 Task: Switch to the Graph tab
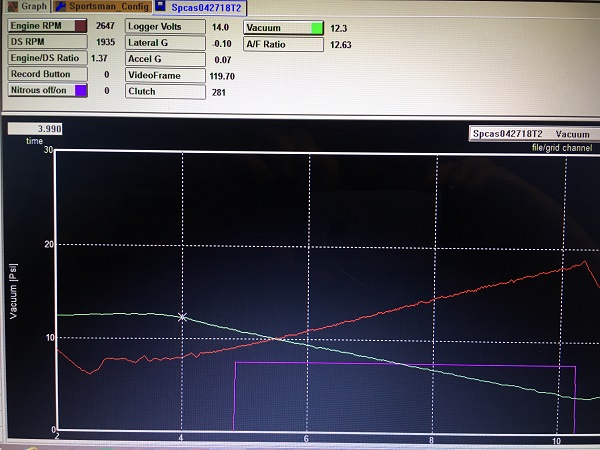(x=28, y=6)
